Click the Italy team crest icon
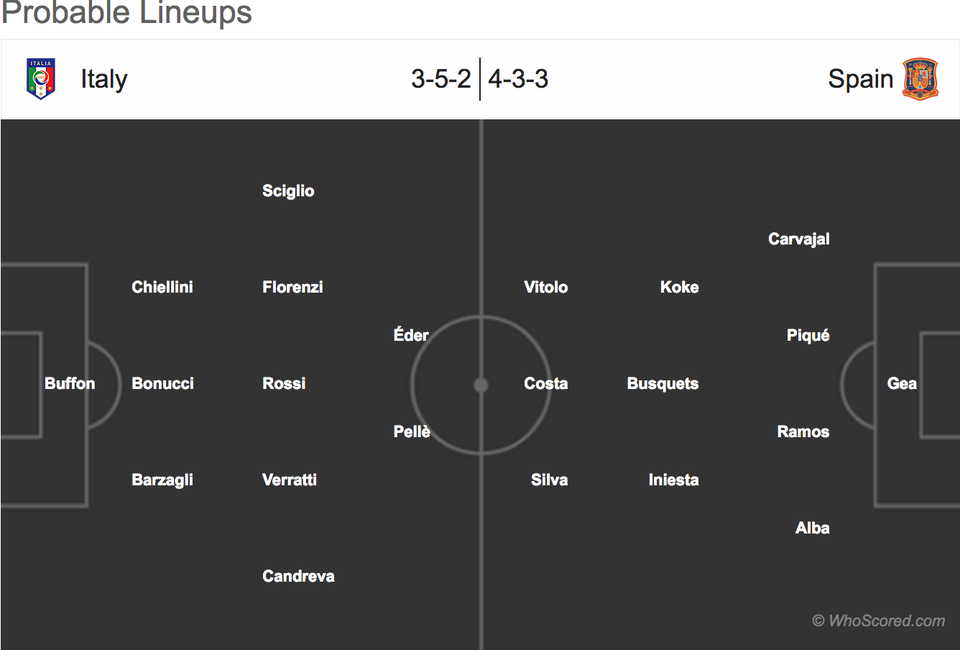The width and height of the screenshot is (960, 650). tap(41, 79)
